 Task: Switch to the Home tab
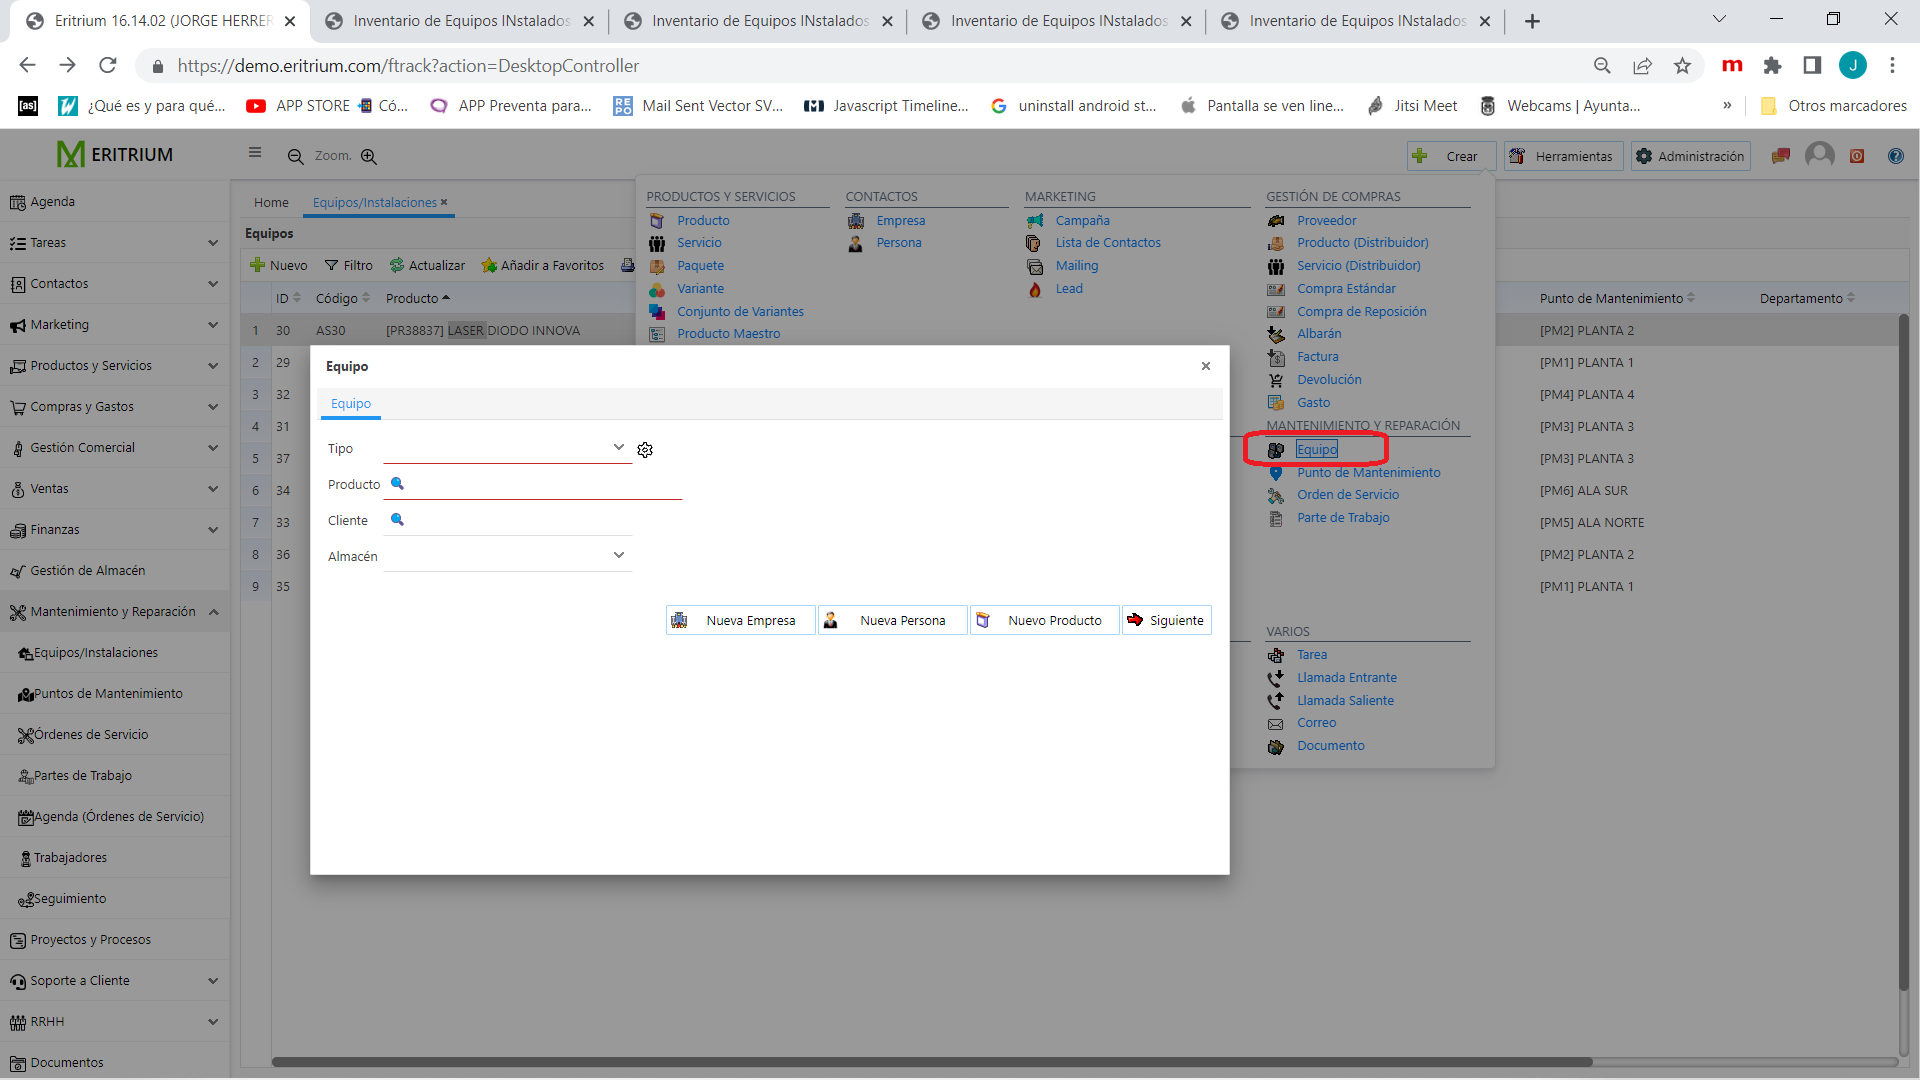[x=271, y=202]
